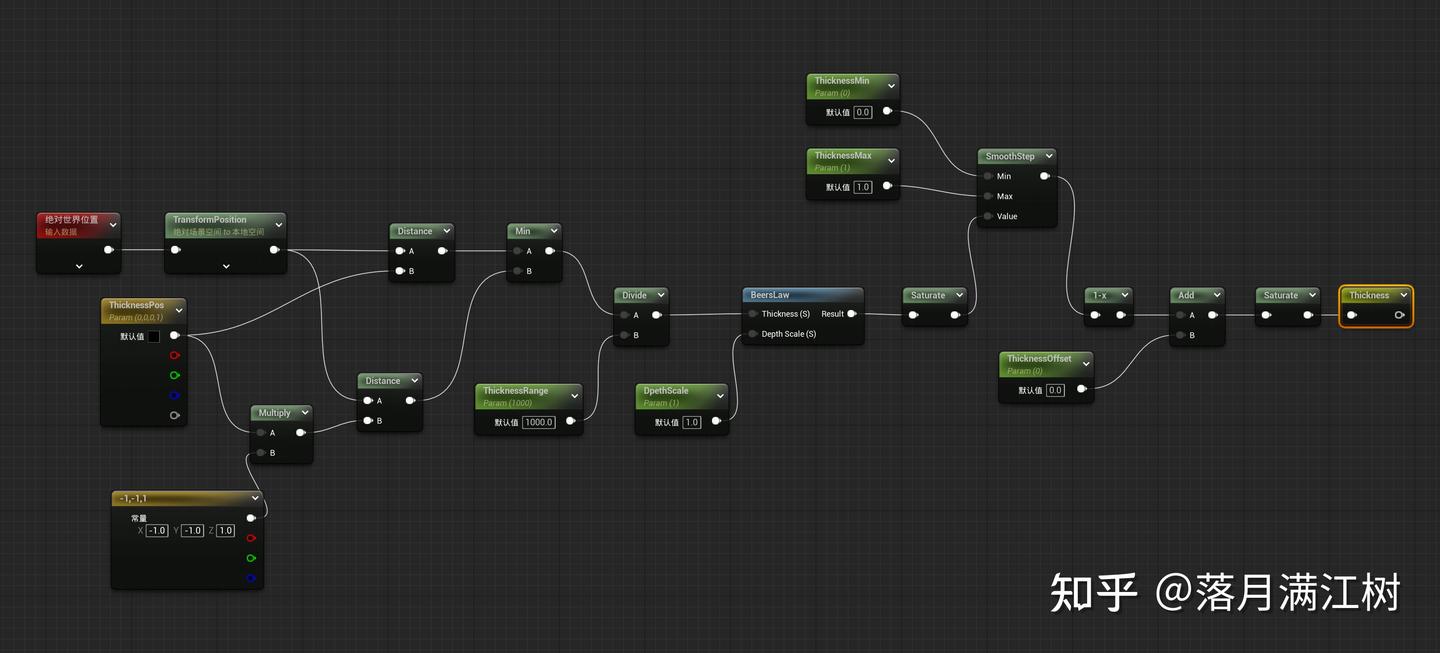Click the ThicknessMin output pin
This screenshot has width=1440, height=653.
click(x=887, y=112)
